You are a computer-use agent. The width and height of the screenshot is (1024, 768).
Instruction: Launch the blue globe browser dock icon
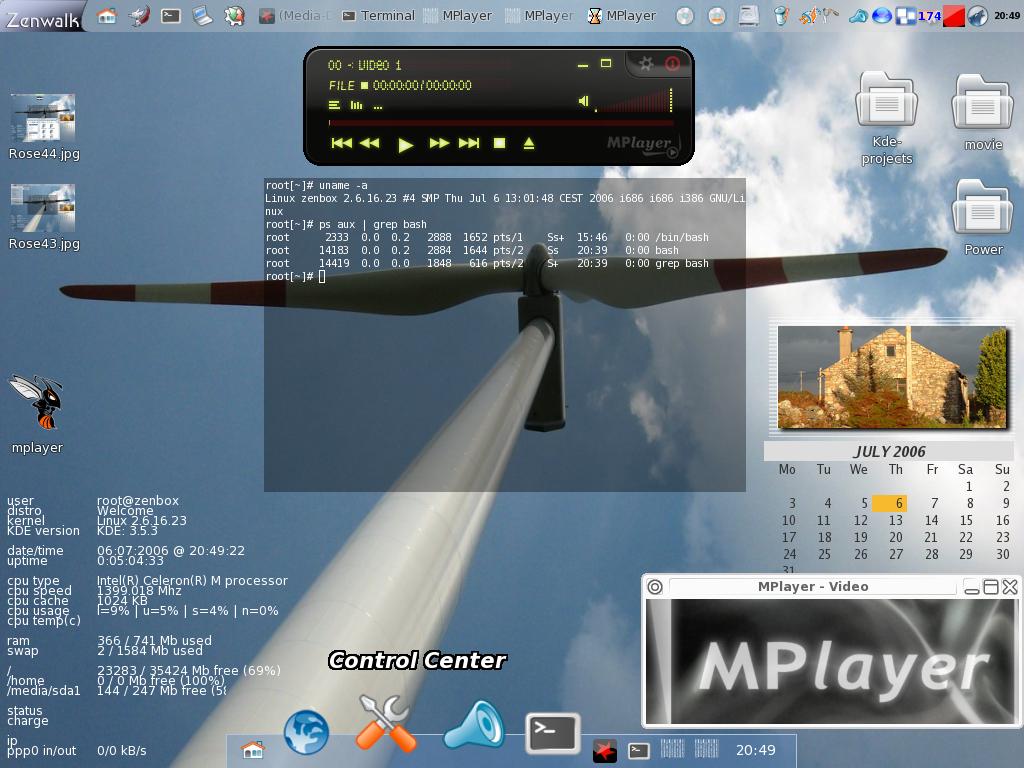(x=306, y=732)
